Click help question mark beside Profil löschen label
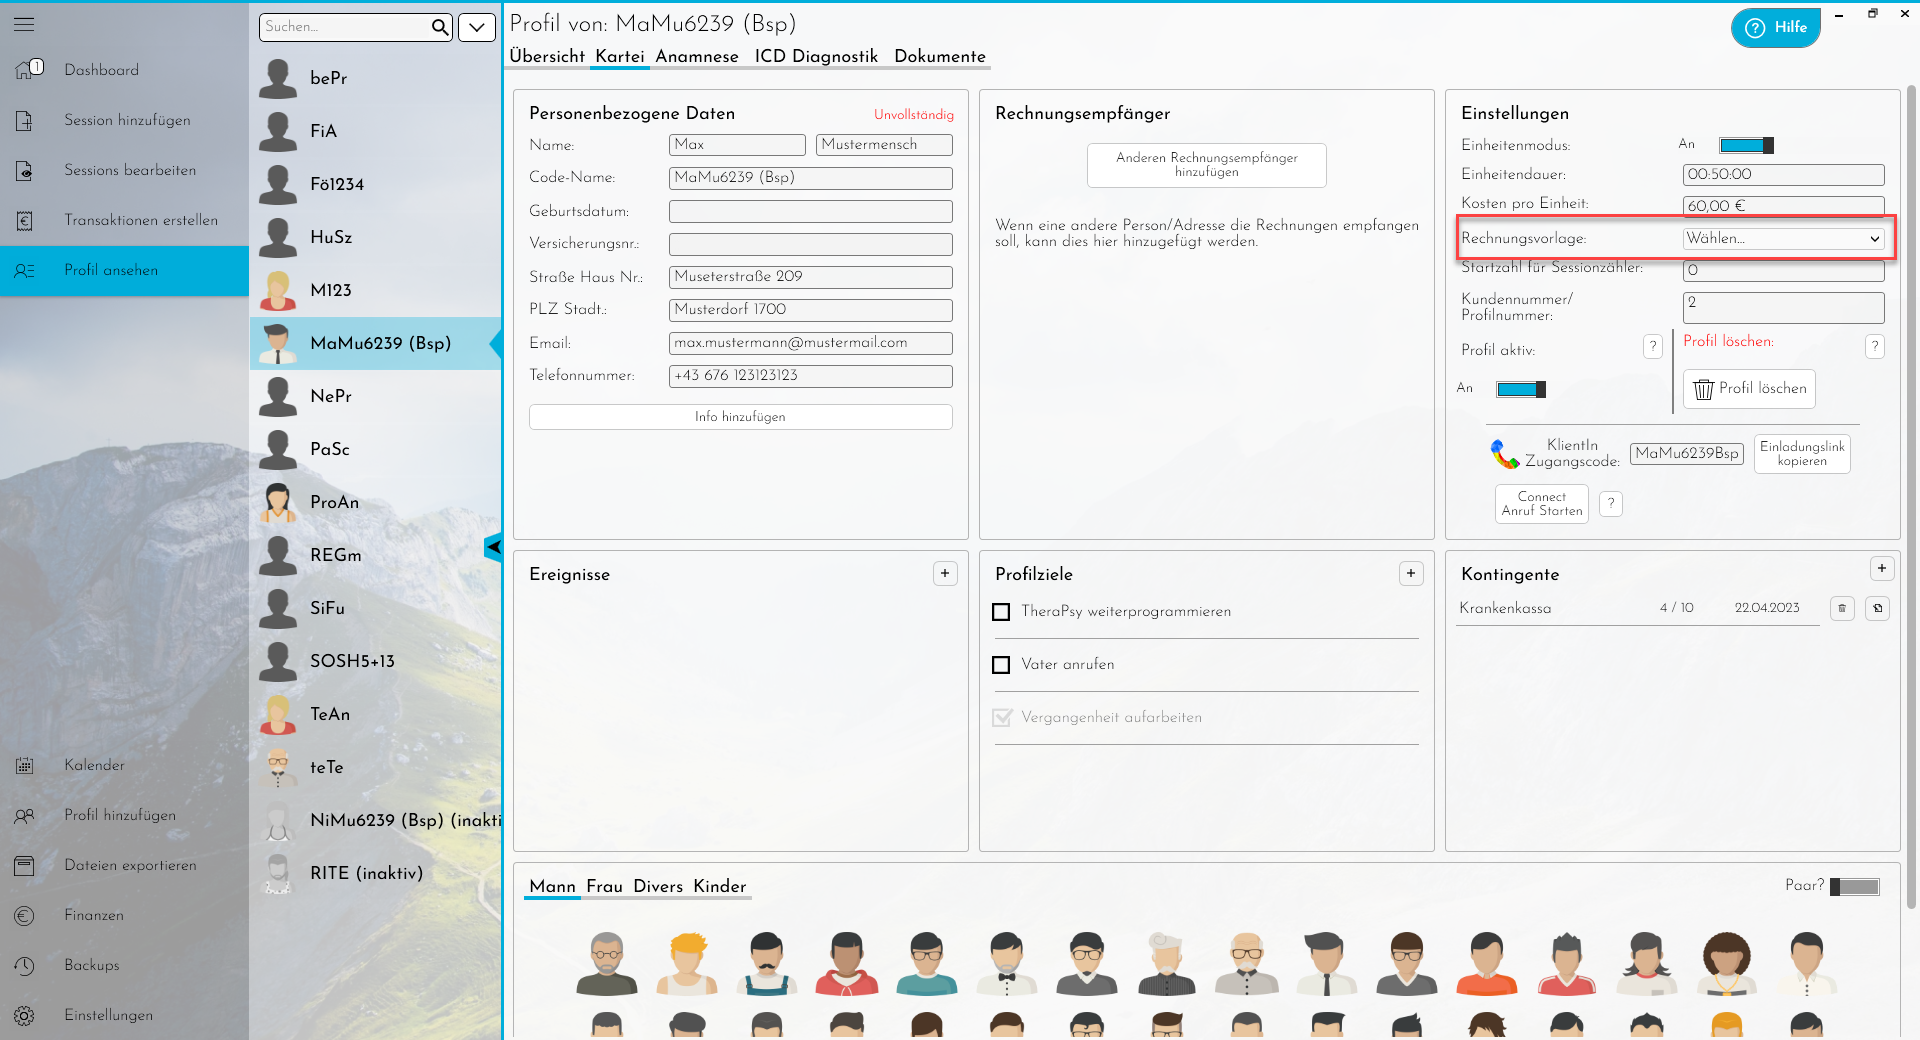The image size is (1920, 1040). pos(1875,346)
